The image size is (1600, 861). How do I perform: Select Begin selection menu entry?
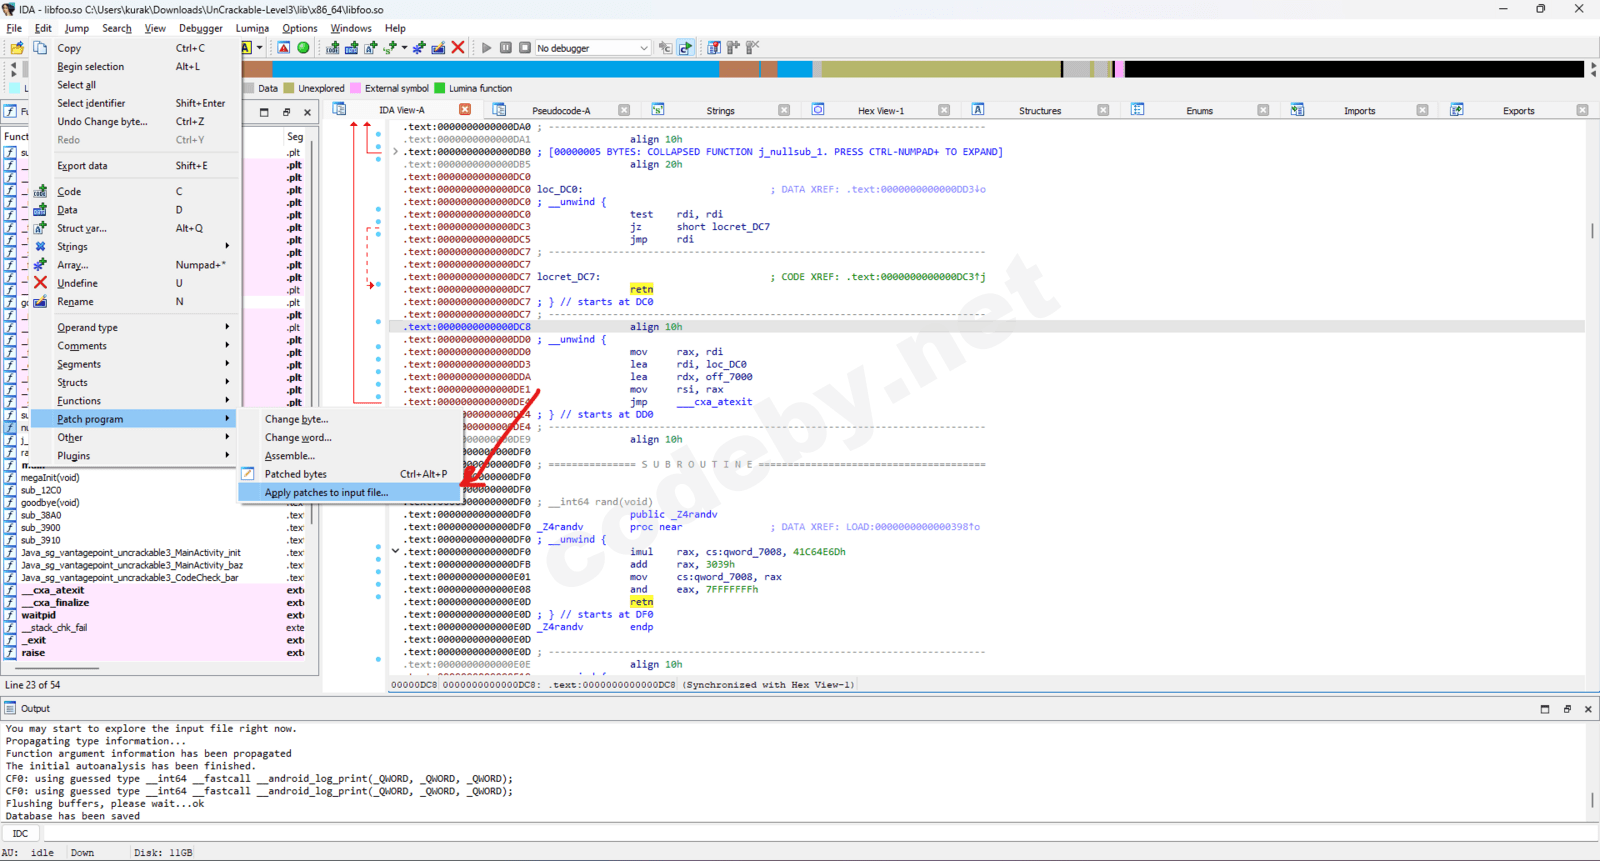pos(135,67)
